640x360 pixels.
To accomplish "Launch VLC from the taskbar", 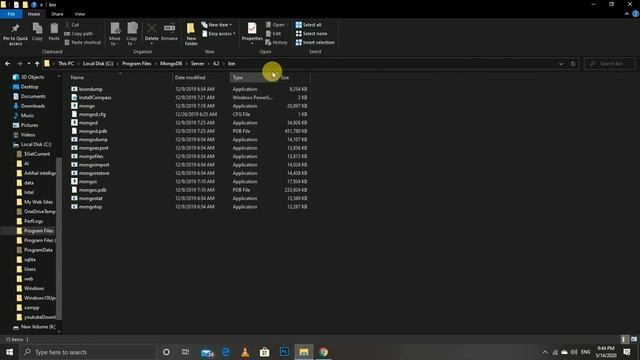I will (x=245, y=352).
